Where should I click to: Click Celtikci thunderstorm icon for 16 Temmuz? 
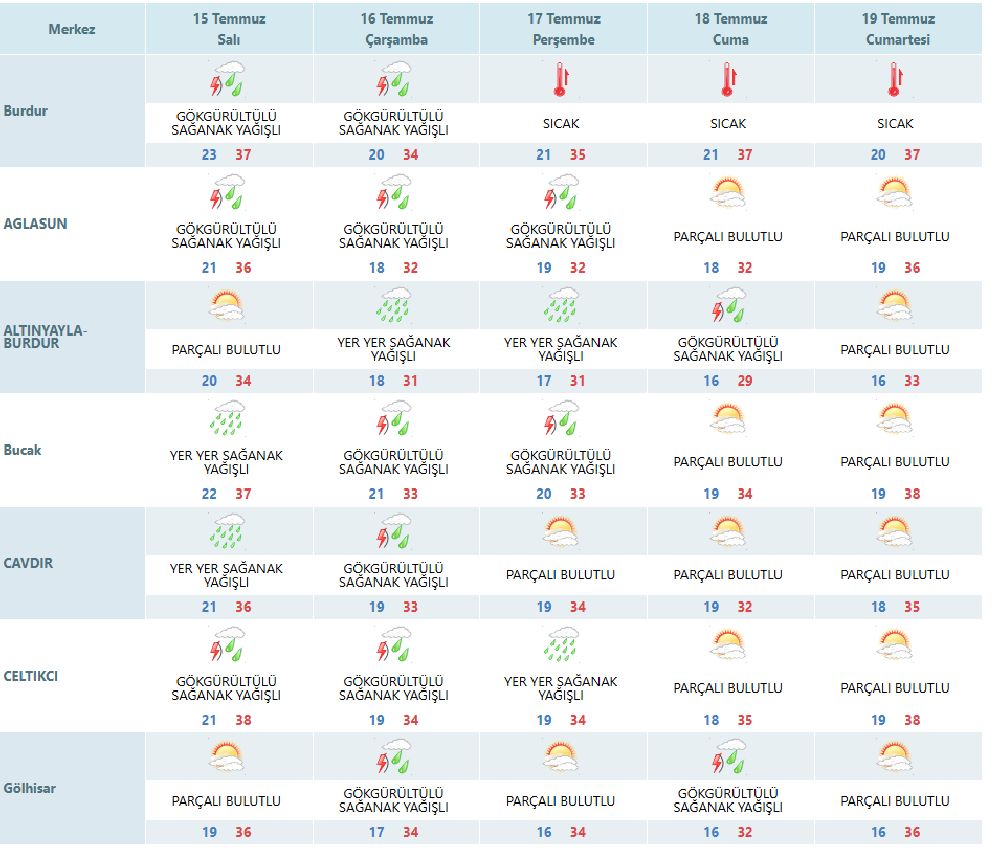pyautogui.click(x=394, y=644)
